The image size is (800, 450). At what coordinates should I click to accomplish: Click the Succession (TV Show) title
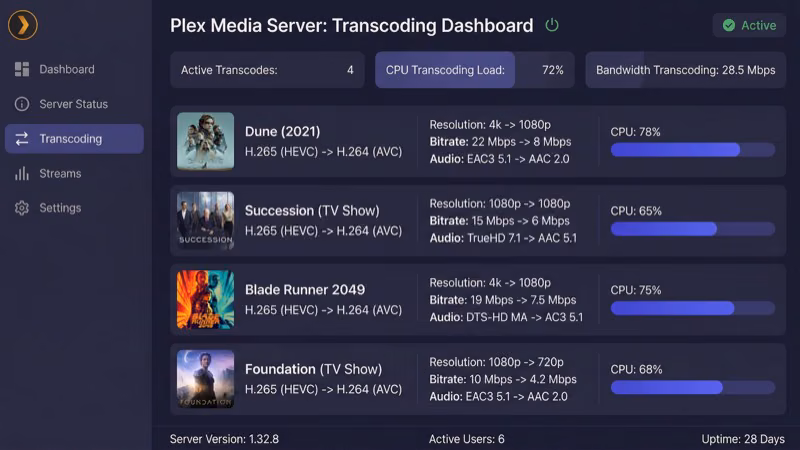coord(312,211)
